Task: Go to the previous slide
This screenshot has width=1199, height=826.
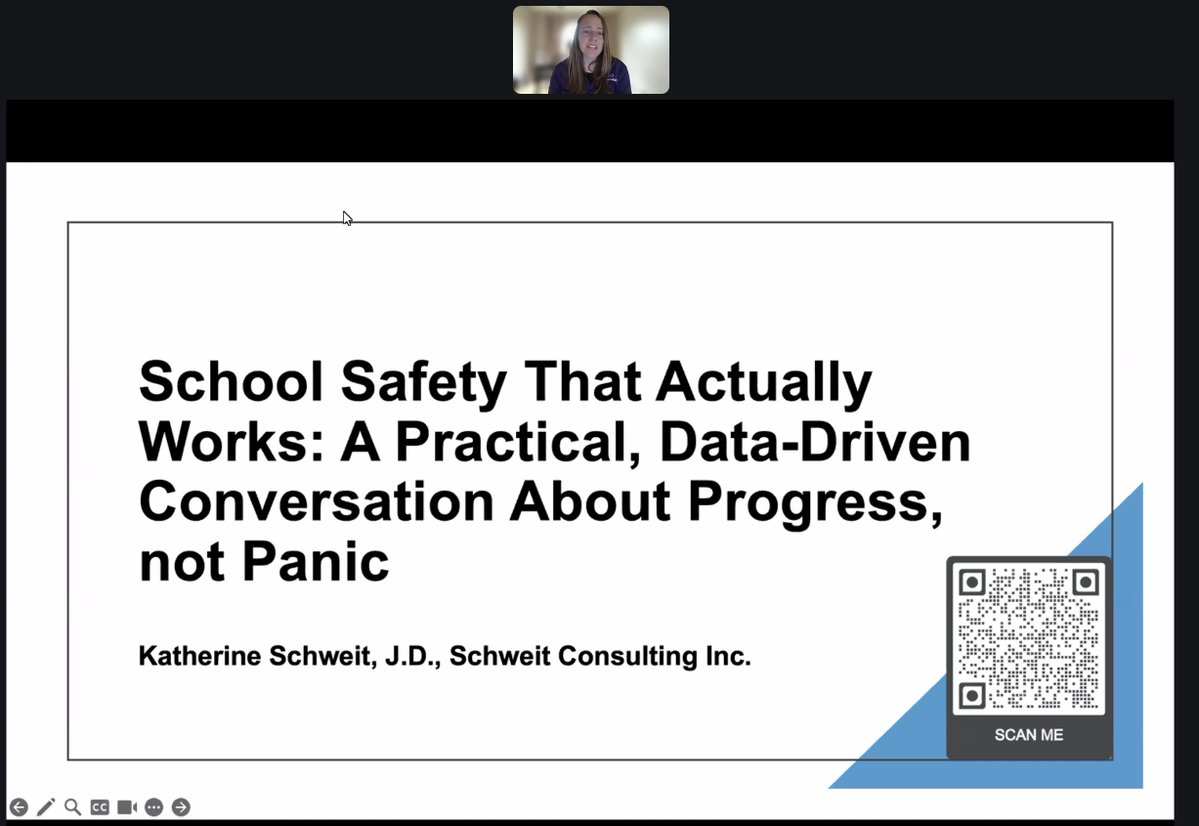Action: click(18, 807)
